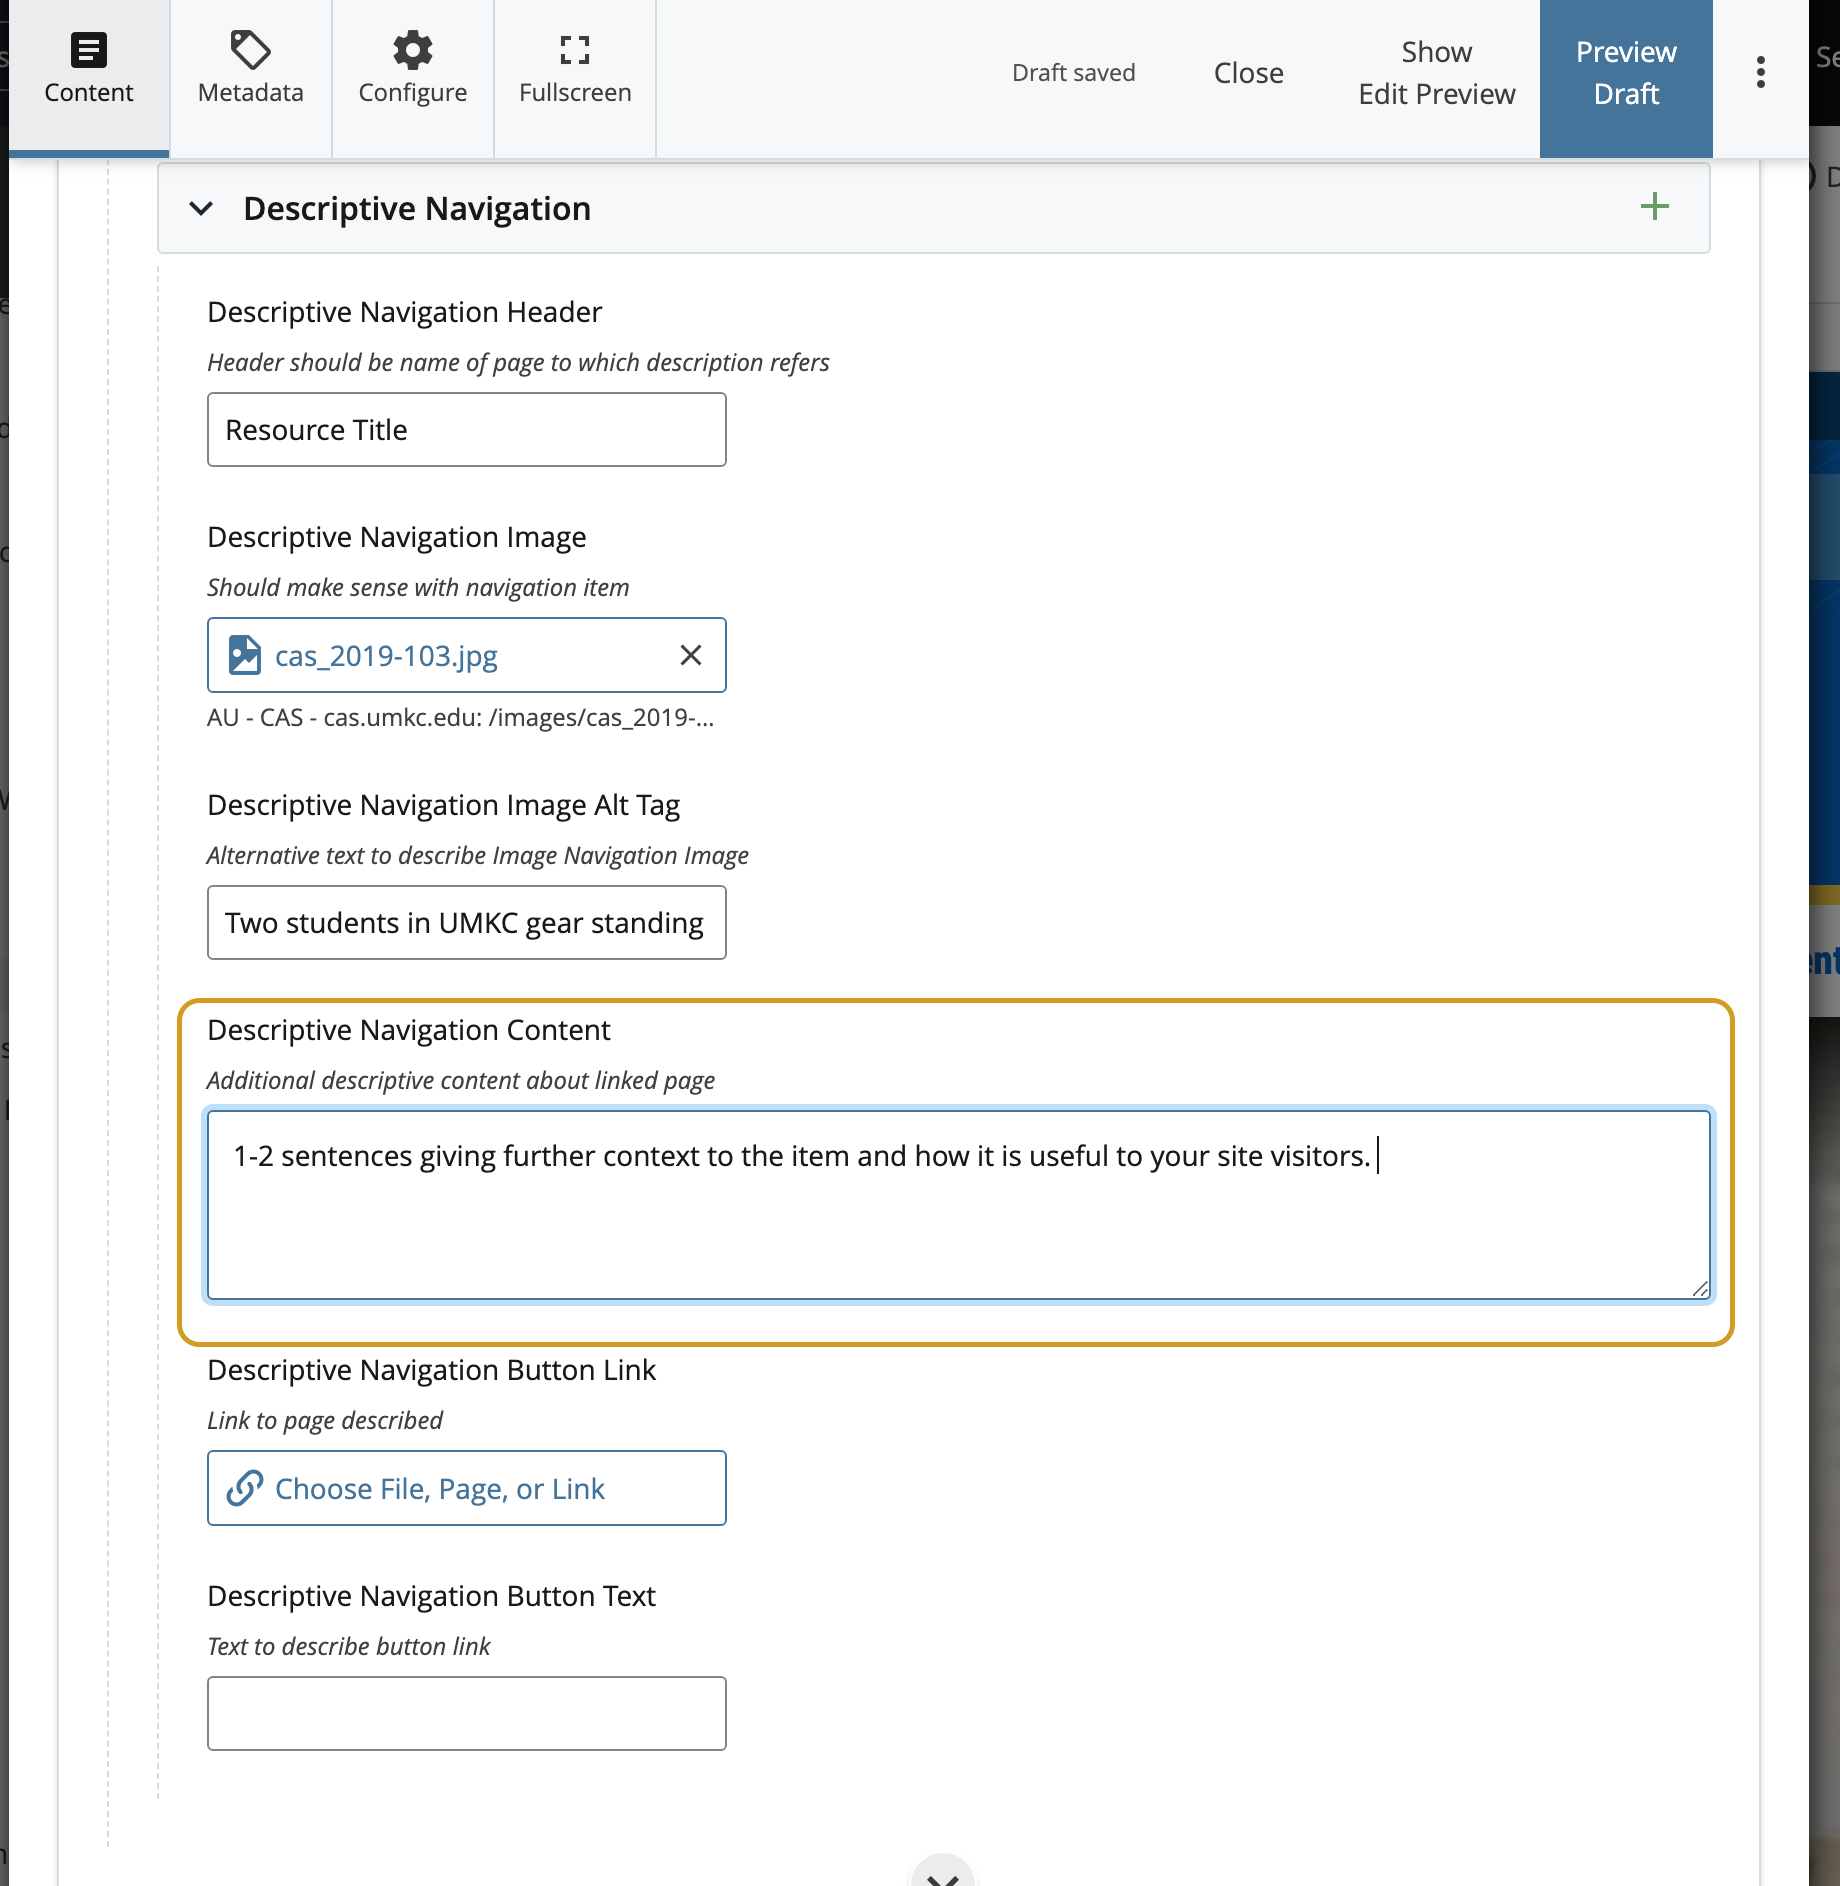Click the Descriptive Navigation Content textarea
This screenshot has width=1840, height=1886.
pos(958,1205)
